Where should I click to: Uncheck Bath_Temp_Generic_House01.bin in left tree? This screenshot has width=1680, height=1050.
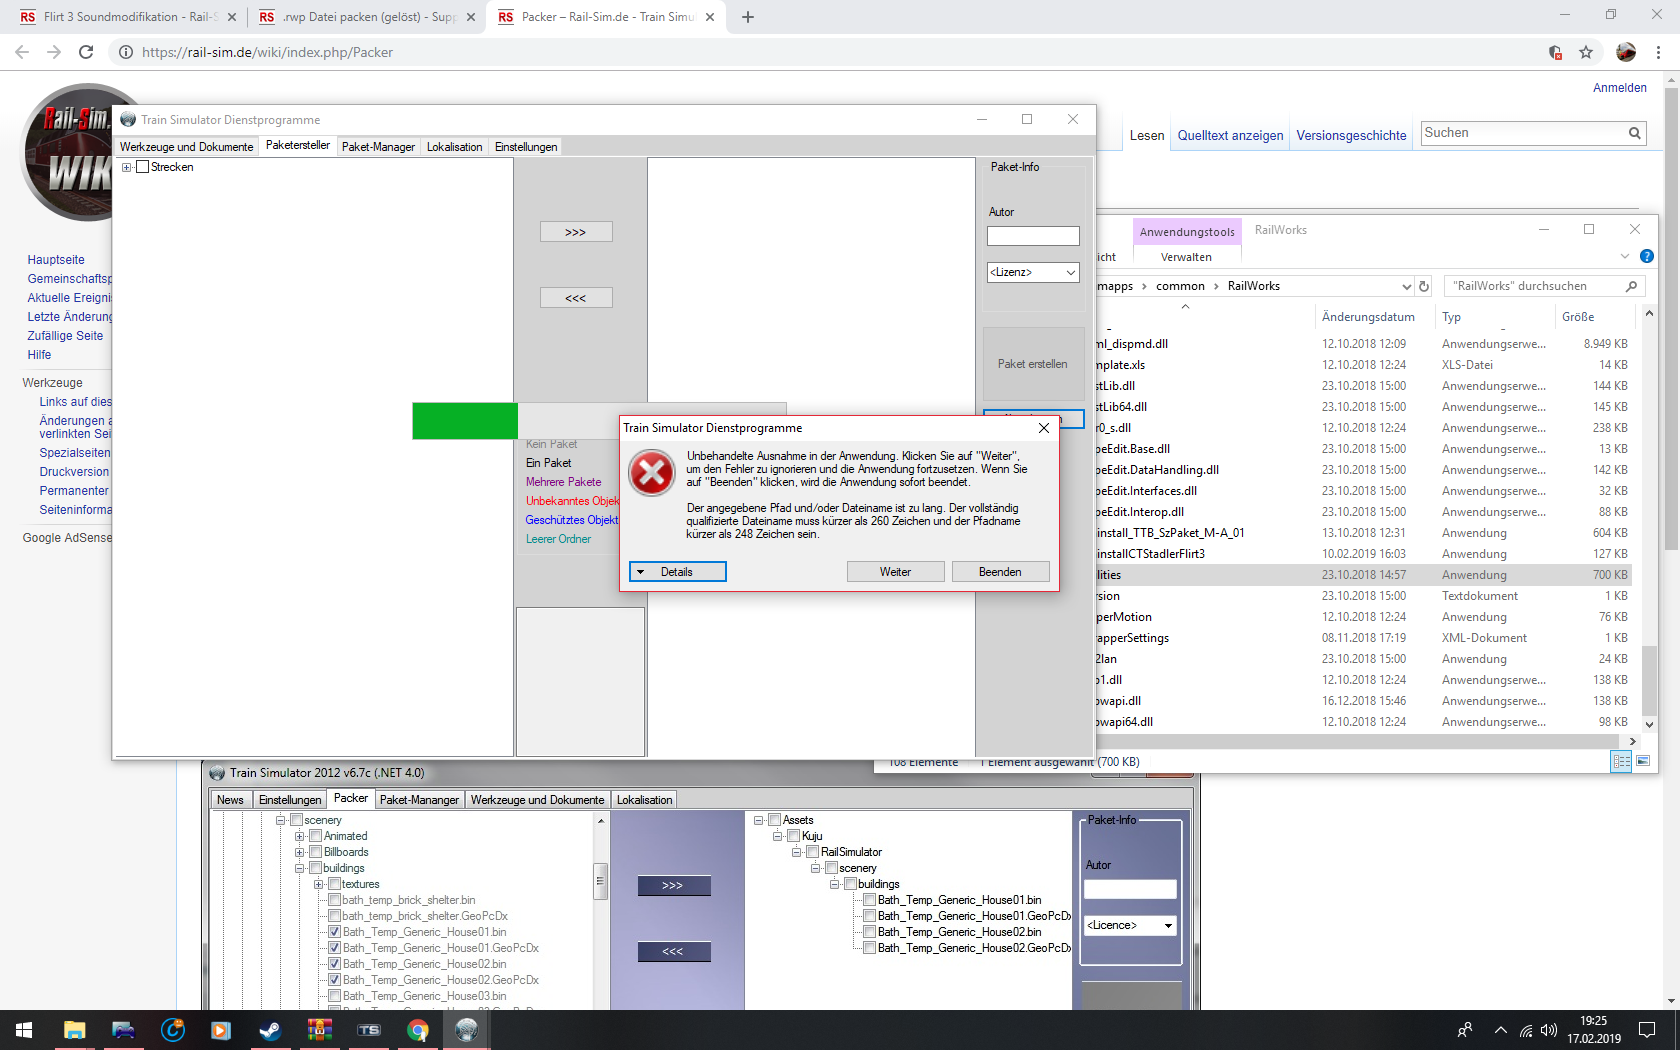tap(335, 932)
